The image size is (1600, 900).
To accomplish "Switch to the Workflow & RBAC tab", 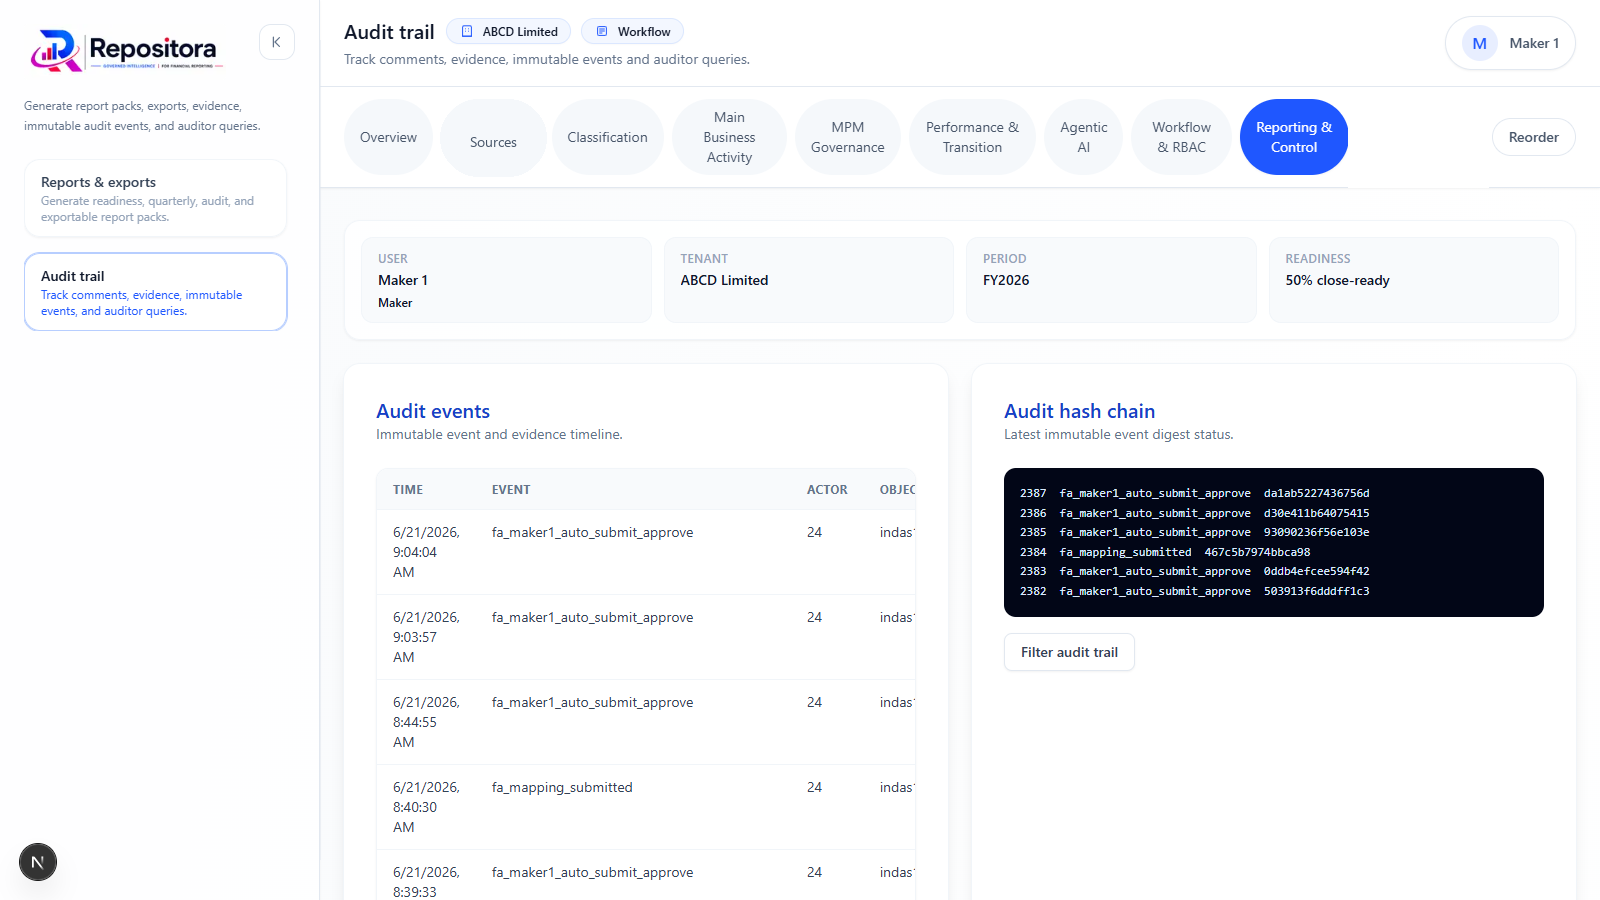I will [1181, 137].
